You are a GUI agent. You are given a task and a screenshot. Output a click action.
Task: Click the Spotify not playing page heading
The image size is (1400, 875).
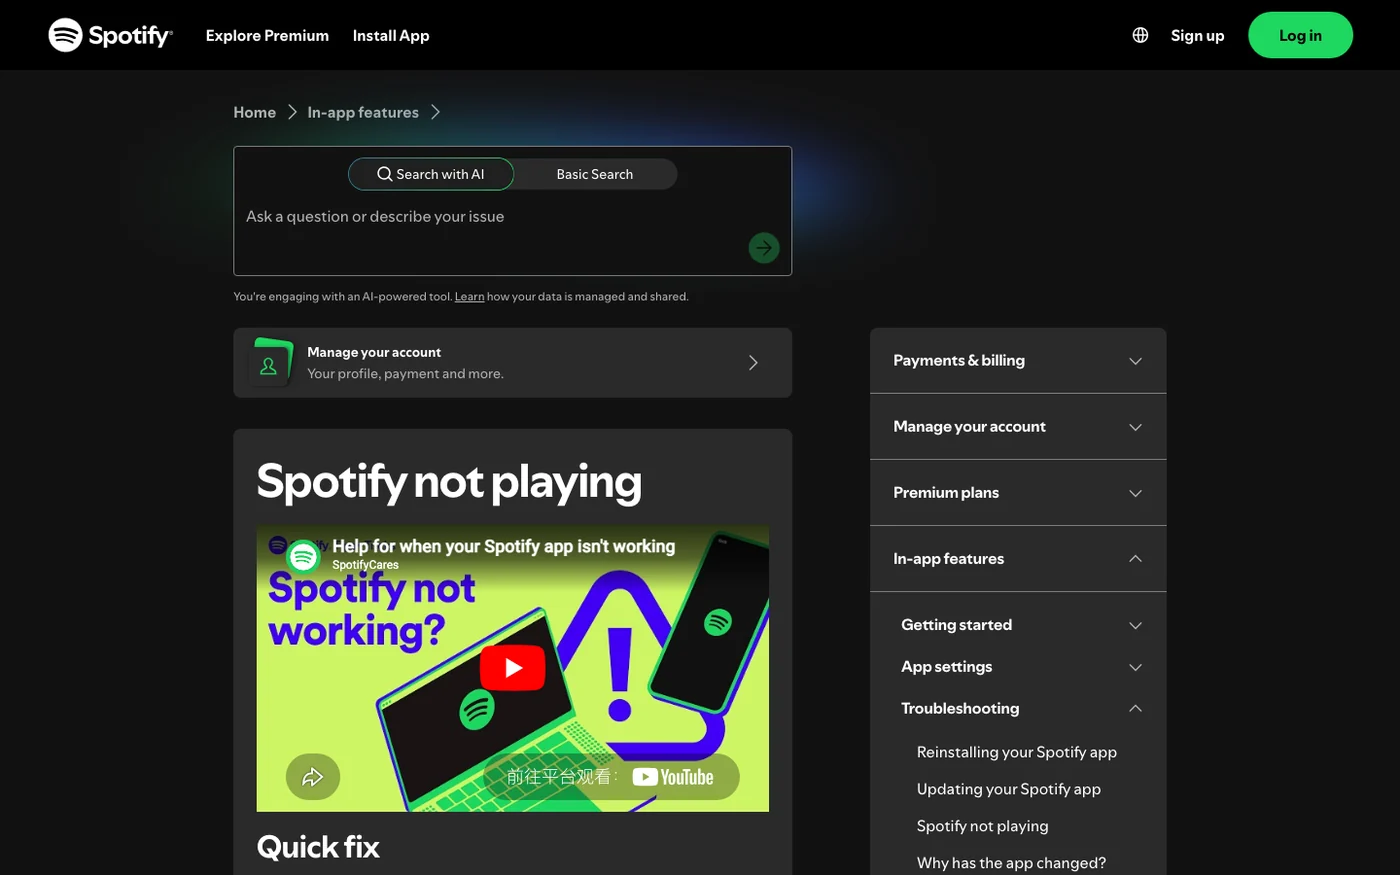pos(449,481)
